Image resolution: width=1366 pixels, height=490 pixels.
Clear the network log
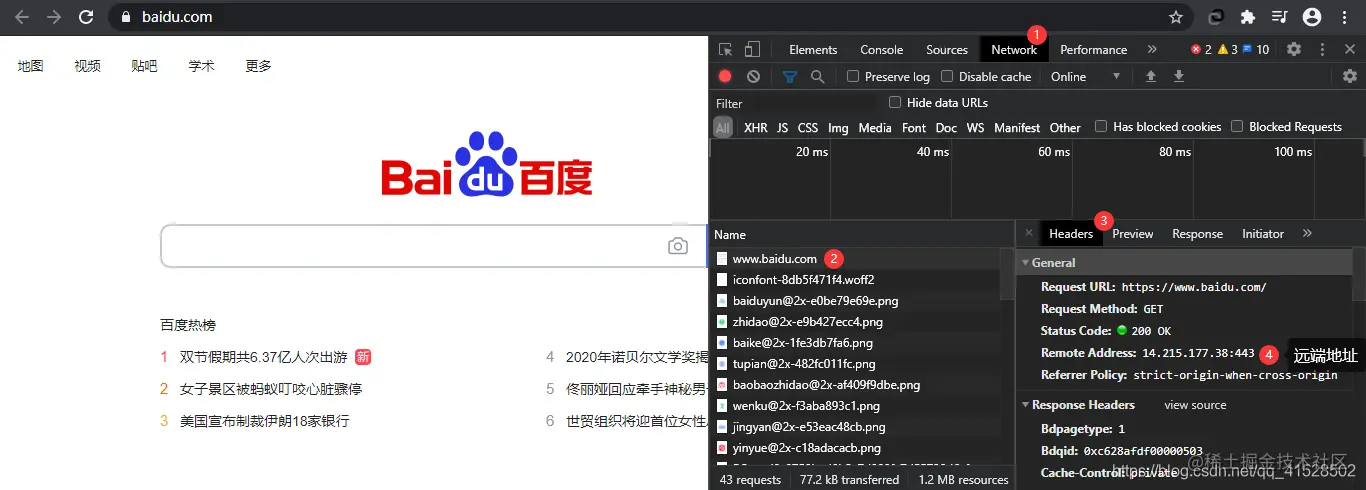point(753,76)
